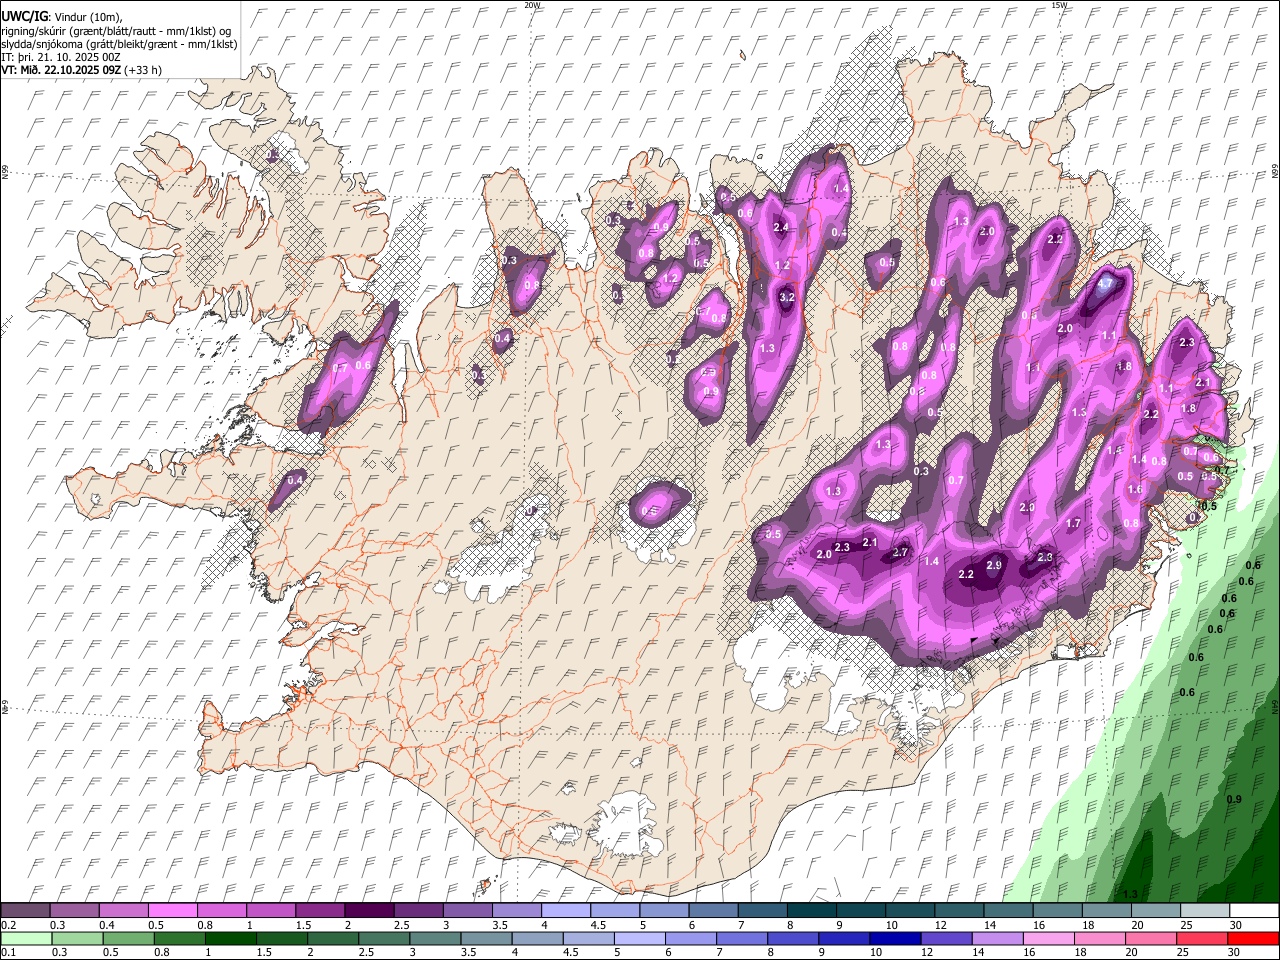The image size is (1280, 960).
Task: Select the bright pink snow swatch for 0.5–0.8 mm
Action: [x=174, y=911]
